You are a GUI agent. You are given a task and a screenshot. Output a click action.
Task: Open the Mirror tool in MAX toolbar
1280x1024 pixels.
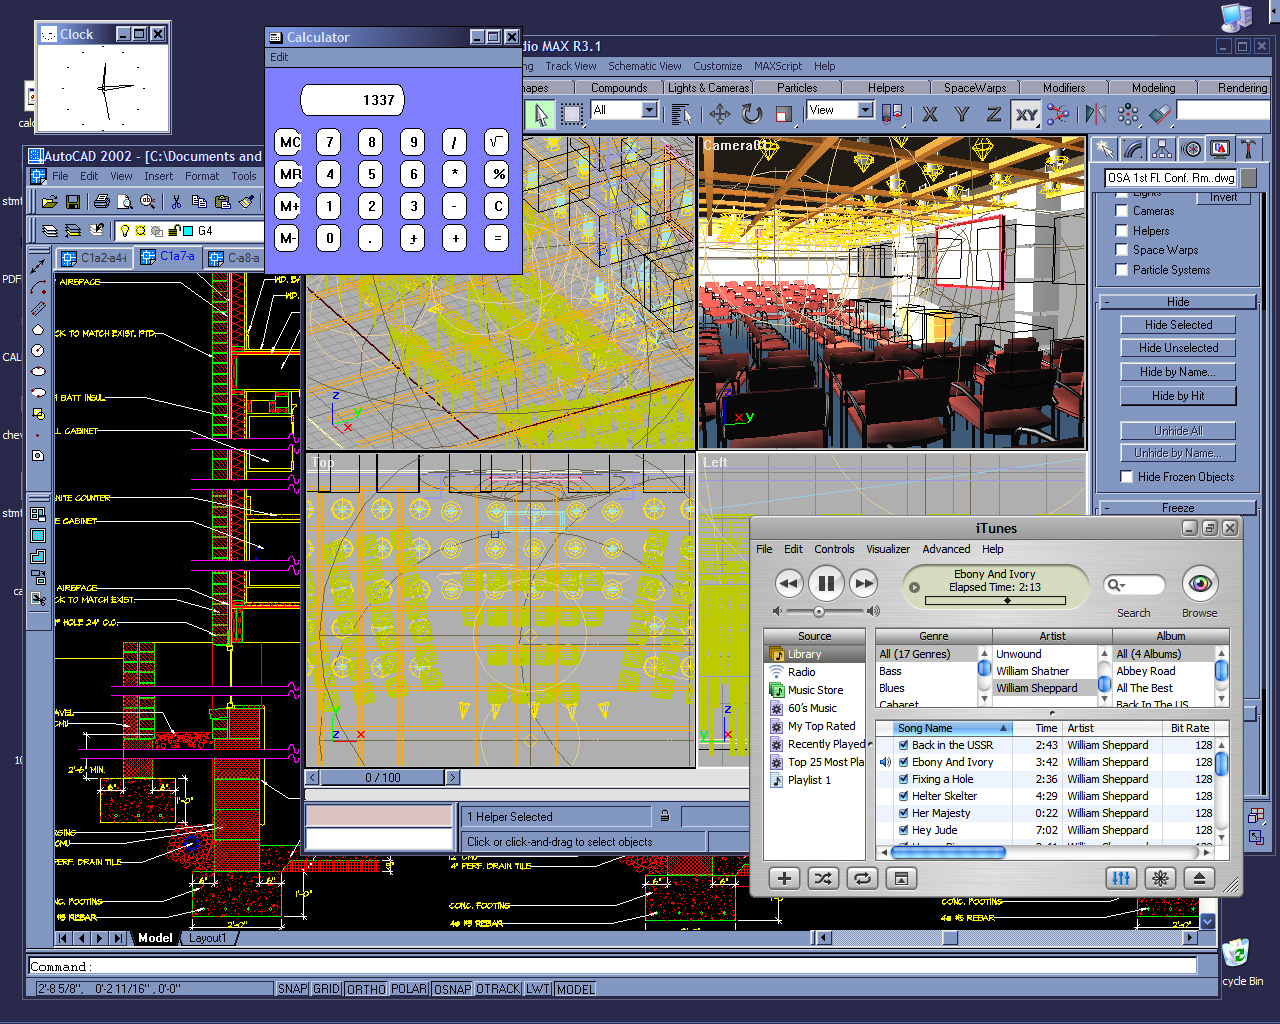tap(1096, 114)
